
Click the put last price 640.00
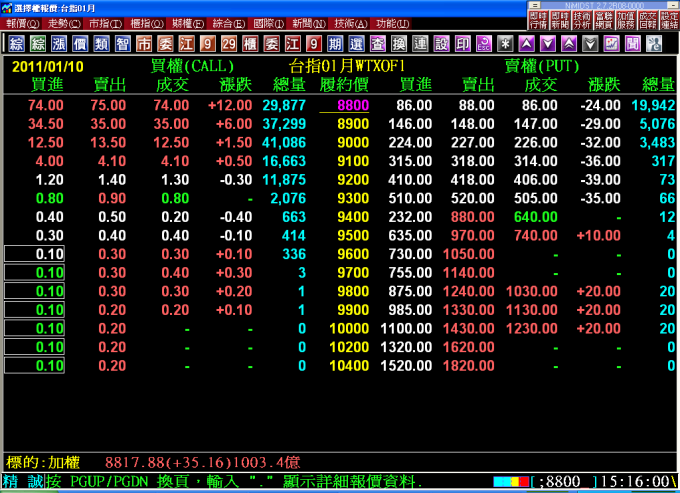(x=535, y=217)
